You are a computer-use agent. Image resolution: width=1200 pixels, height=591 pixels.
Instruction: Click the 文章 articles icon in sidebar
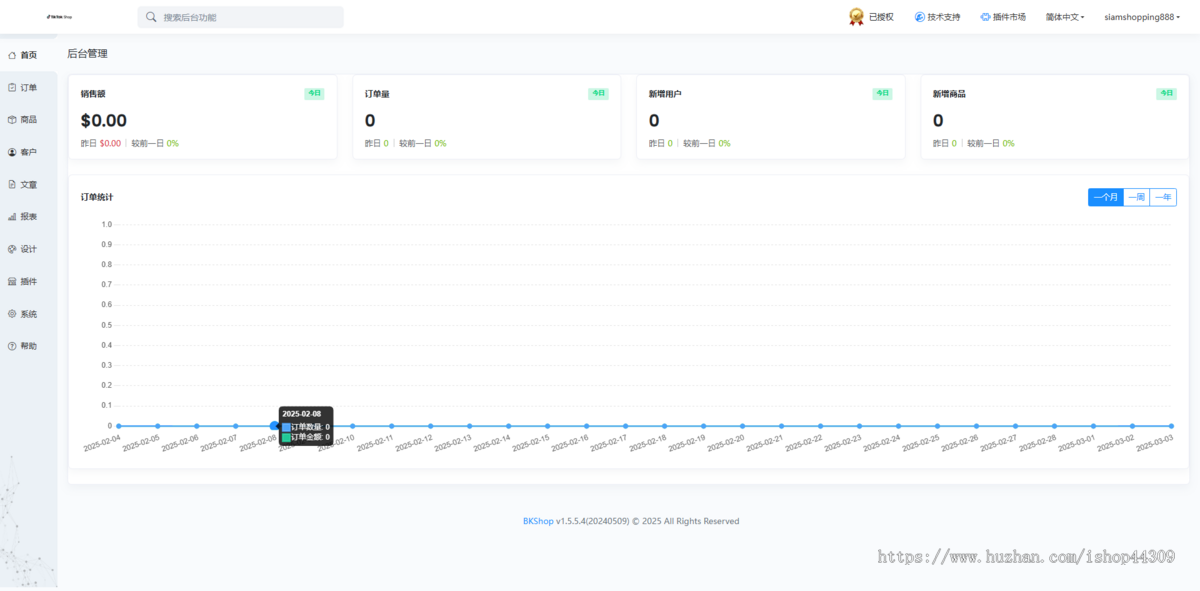point(12,184)
